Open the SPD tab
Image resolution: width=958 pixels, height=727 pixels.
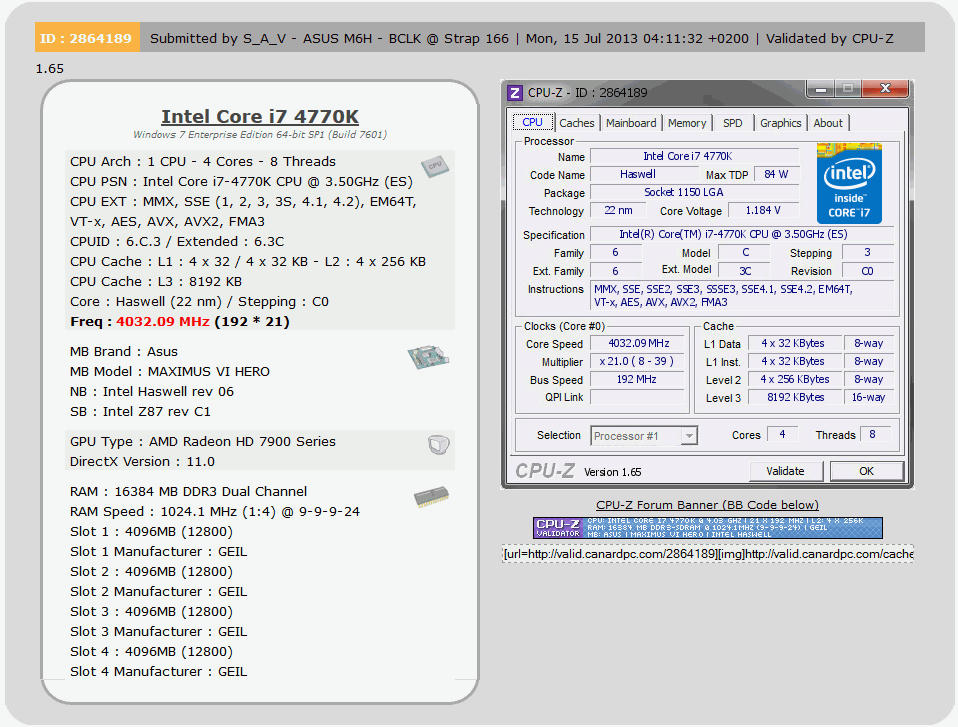click(733, 123)
